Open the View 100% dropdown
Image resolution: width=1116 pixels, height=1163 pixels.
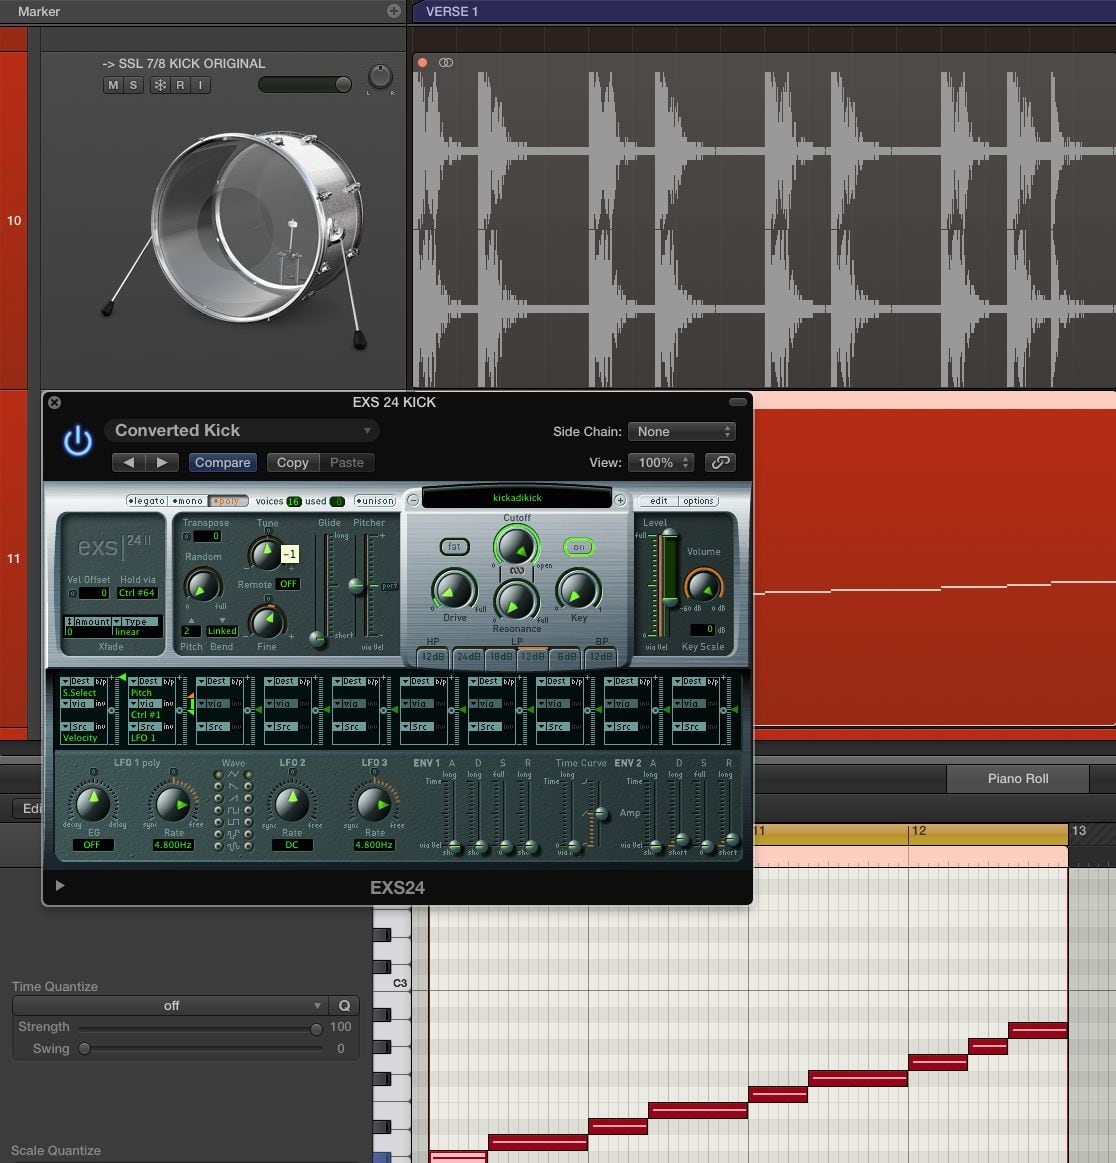click(x=661, y=462)
